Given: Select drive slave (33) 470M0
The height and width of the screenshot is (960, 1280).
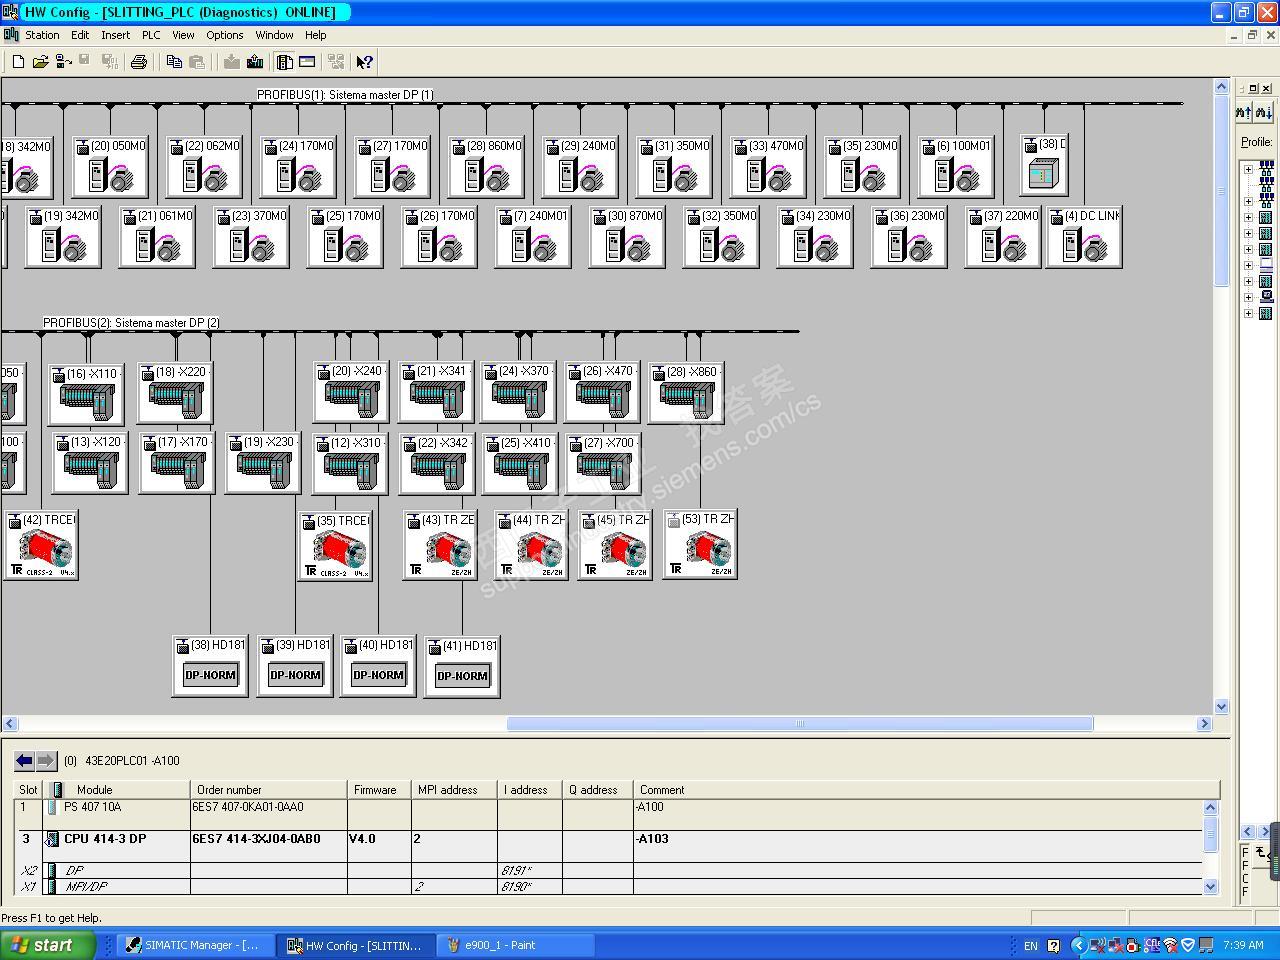Looking at the screenshot, I should pos(768,166).
